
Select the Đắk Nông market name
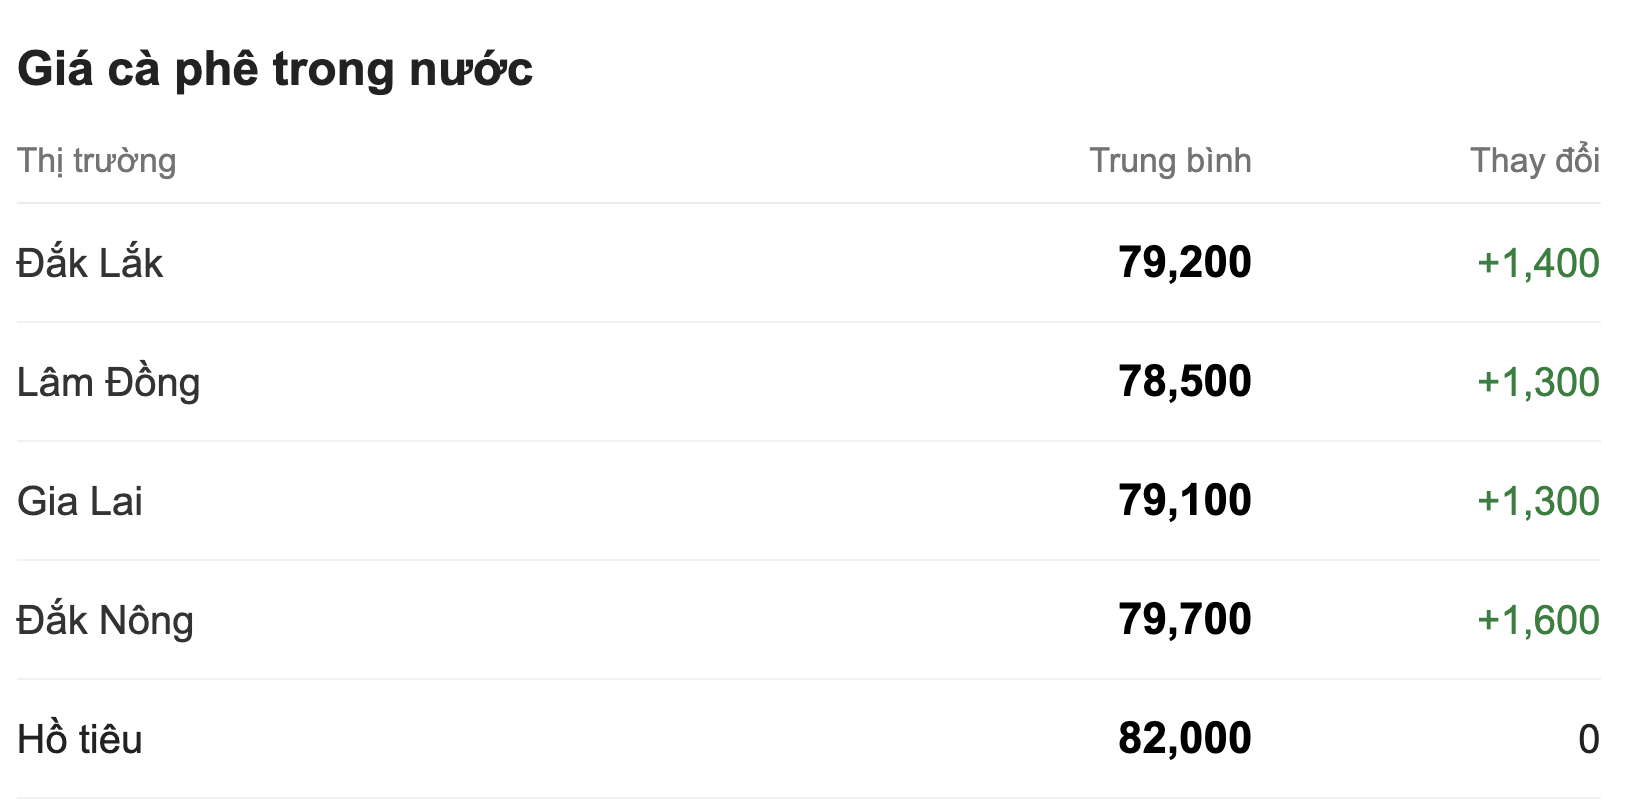point(105,620)
